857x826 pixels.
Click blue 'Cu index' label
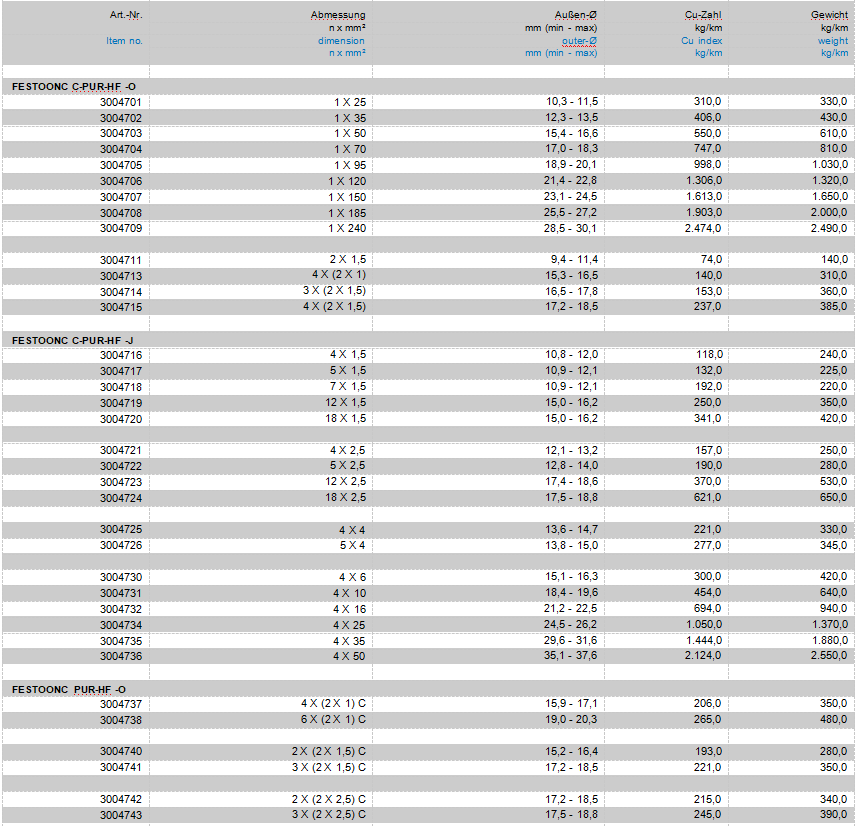click(702, 40)
